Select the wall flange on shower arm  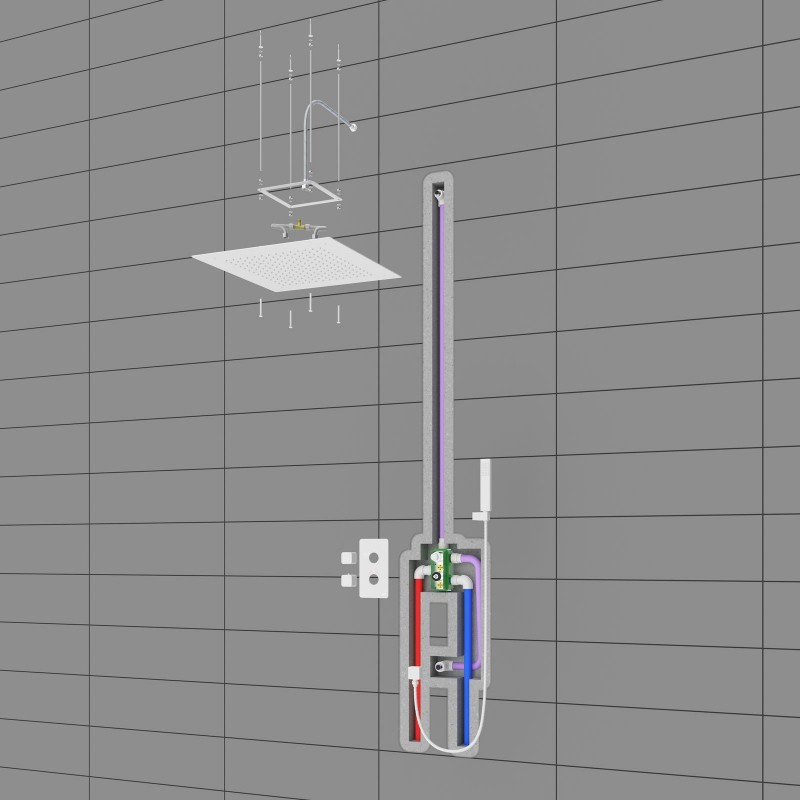tap(354, 126)
